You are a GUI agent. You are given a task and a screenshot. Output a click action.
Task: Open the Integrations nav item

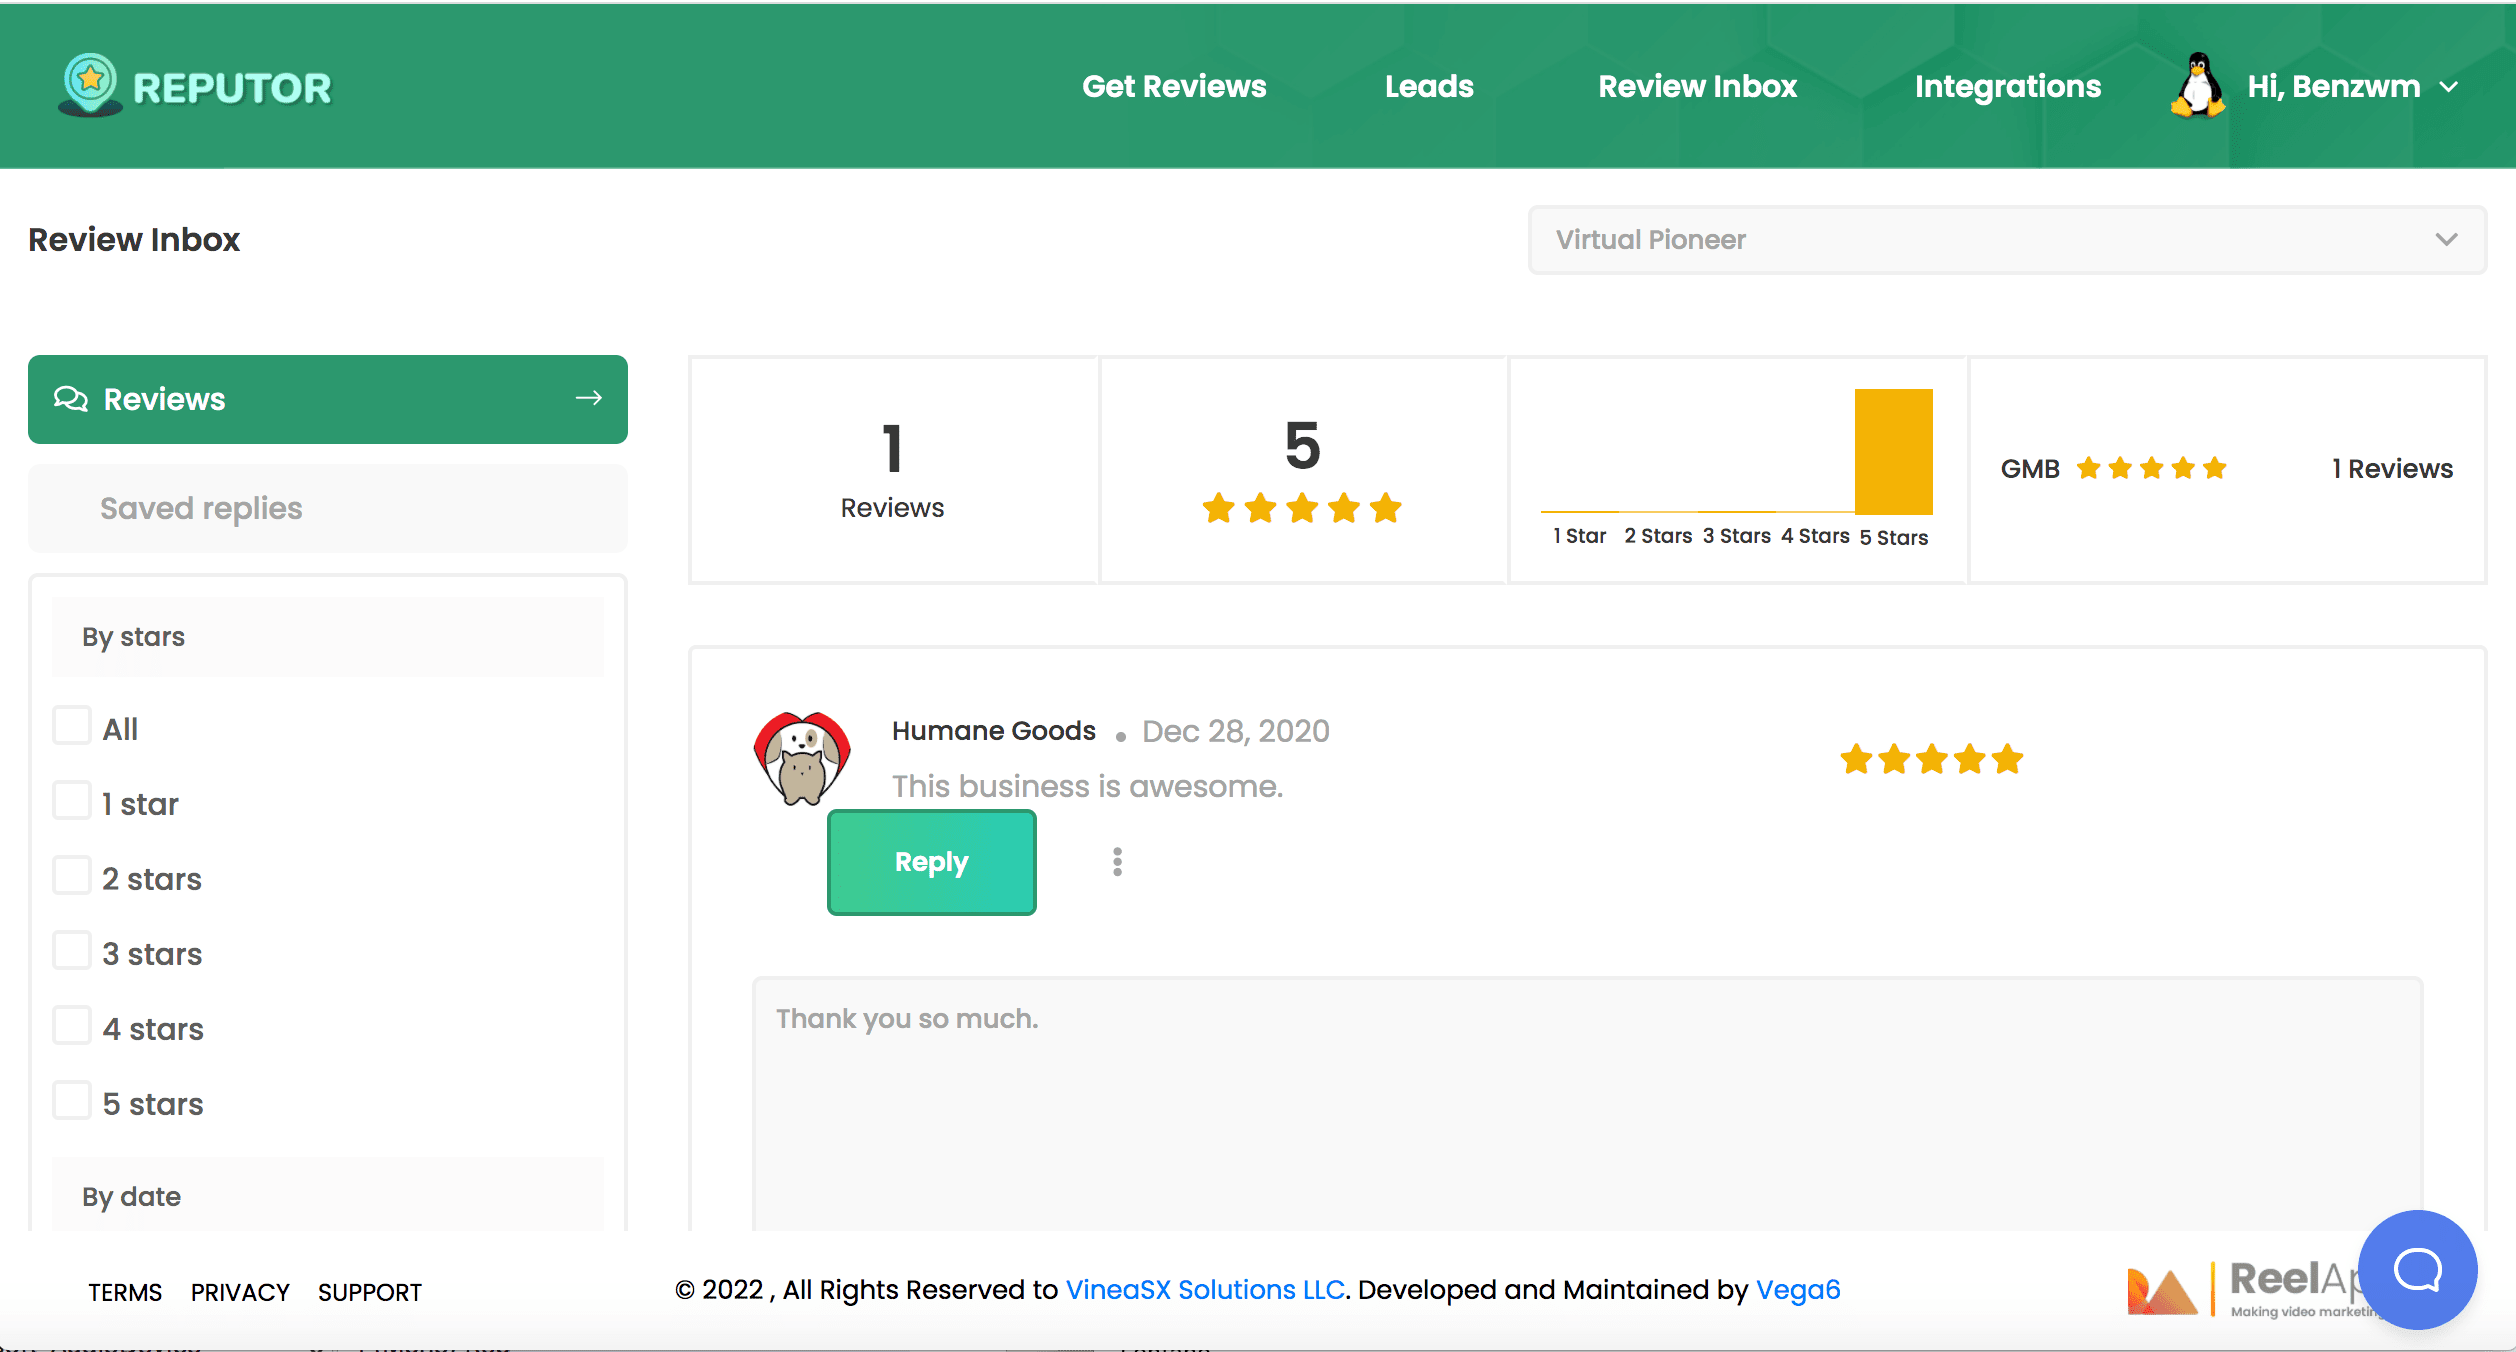tap(2007, 87)
